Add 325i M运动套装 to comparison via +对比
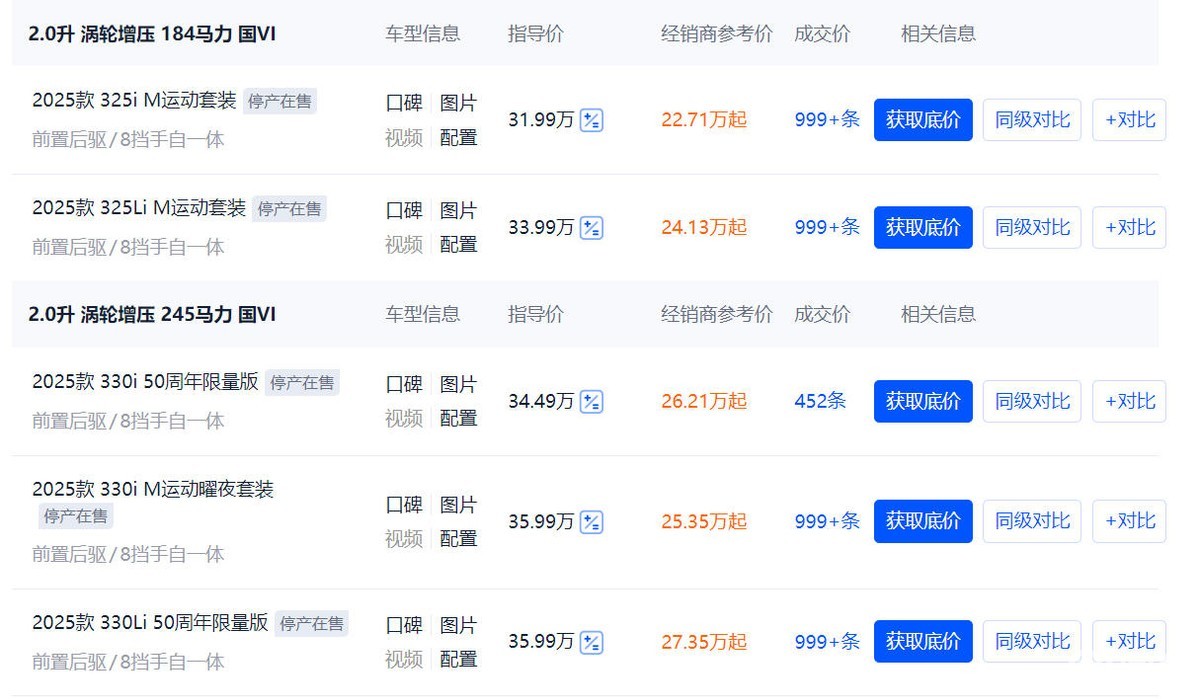The height and width of the screenshot is (699, 1200). tap(1129, 119)
